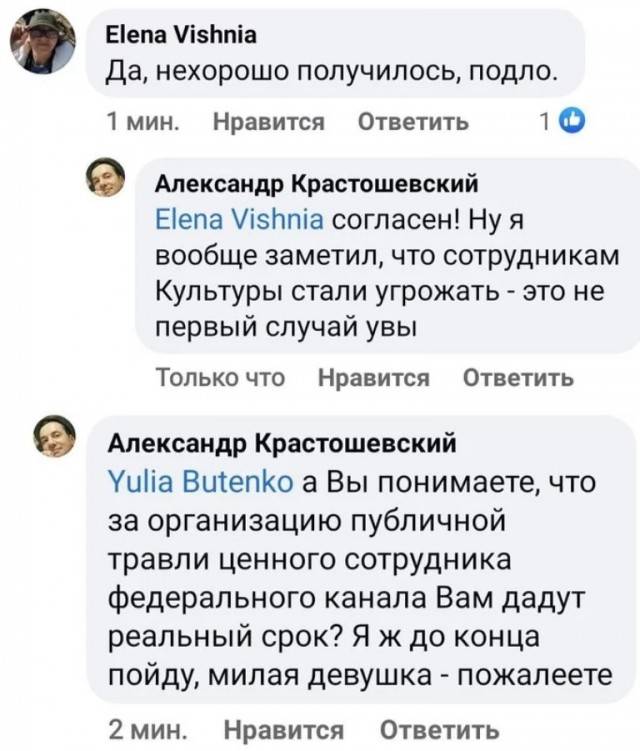This screenshot has height=751, width=640.
Task: View reaction count '1' on first comment
Action: [x=545, y=122]
